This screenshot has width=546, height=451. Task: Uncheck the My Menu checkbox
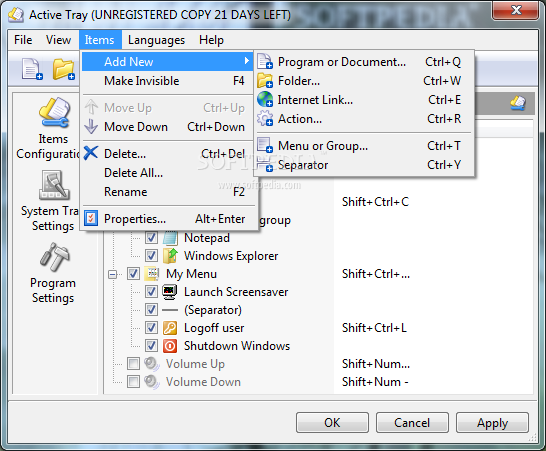pos(133,274)
